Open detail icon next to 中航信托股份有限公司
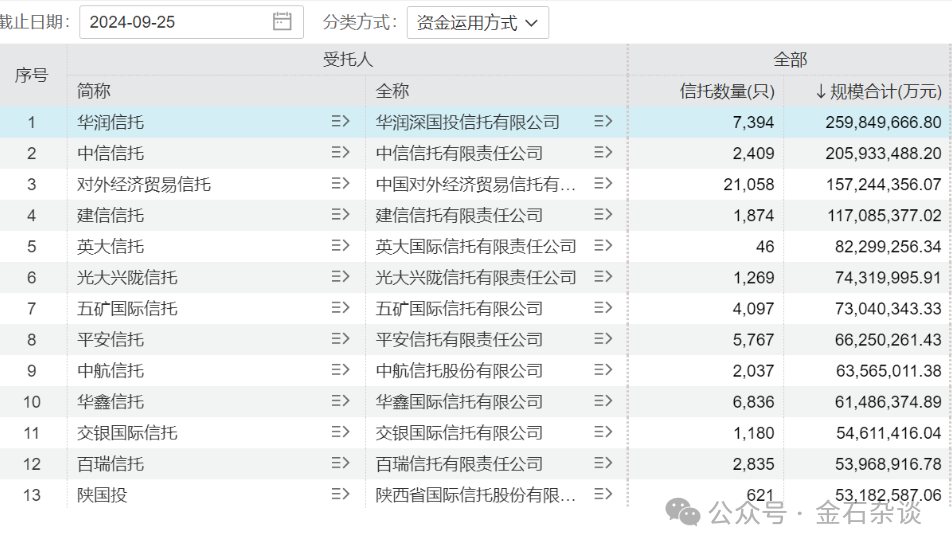Screen dimensions: 952x551 pos(603,370)
